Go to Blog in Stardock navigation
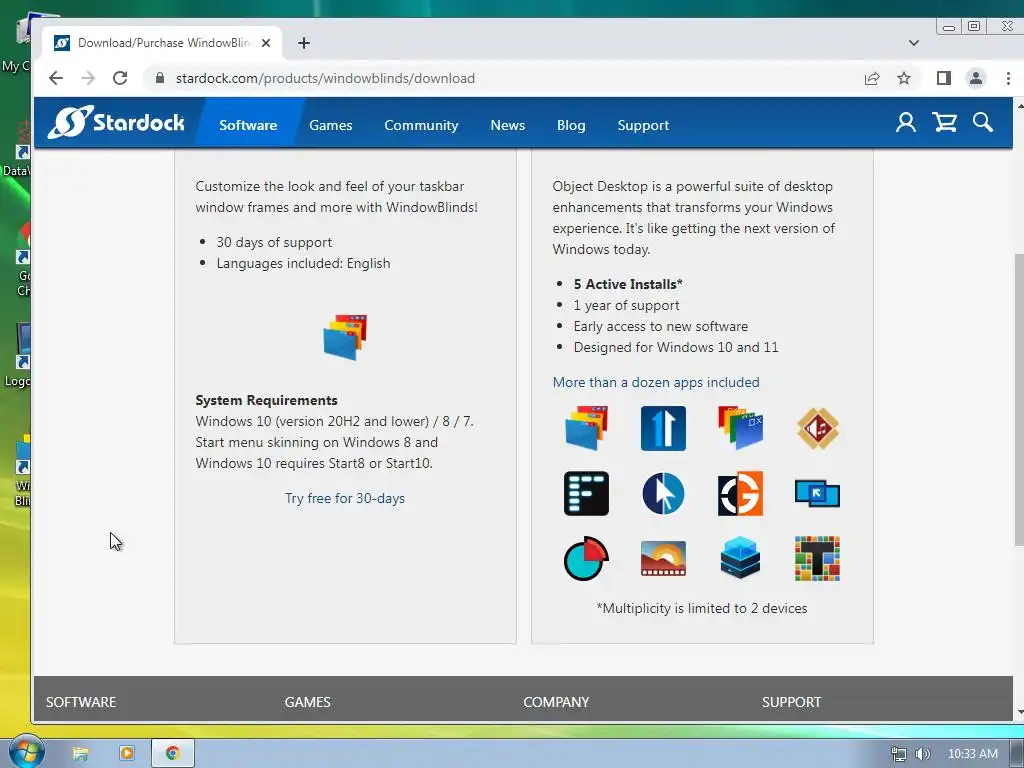The image size is (1024, 768). click(571, 125)
